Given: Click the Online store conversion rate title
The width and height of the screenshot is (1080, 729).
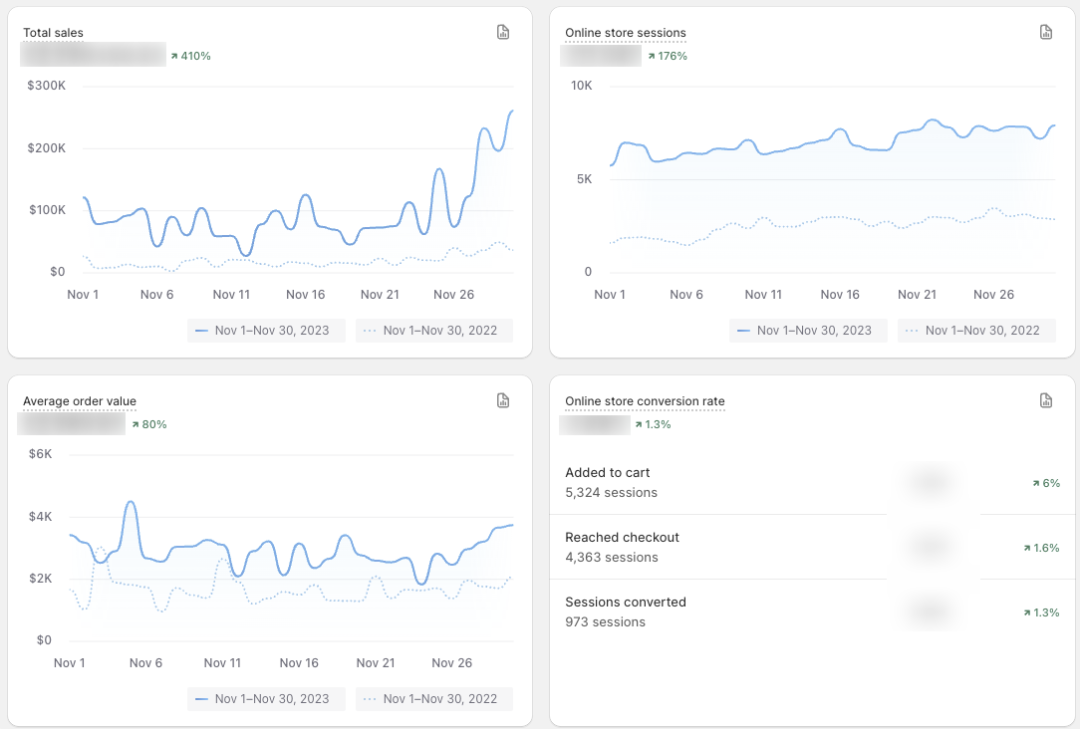Looking at the screenshot, I should [x=644, y=402].
